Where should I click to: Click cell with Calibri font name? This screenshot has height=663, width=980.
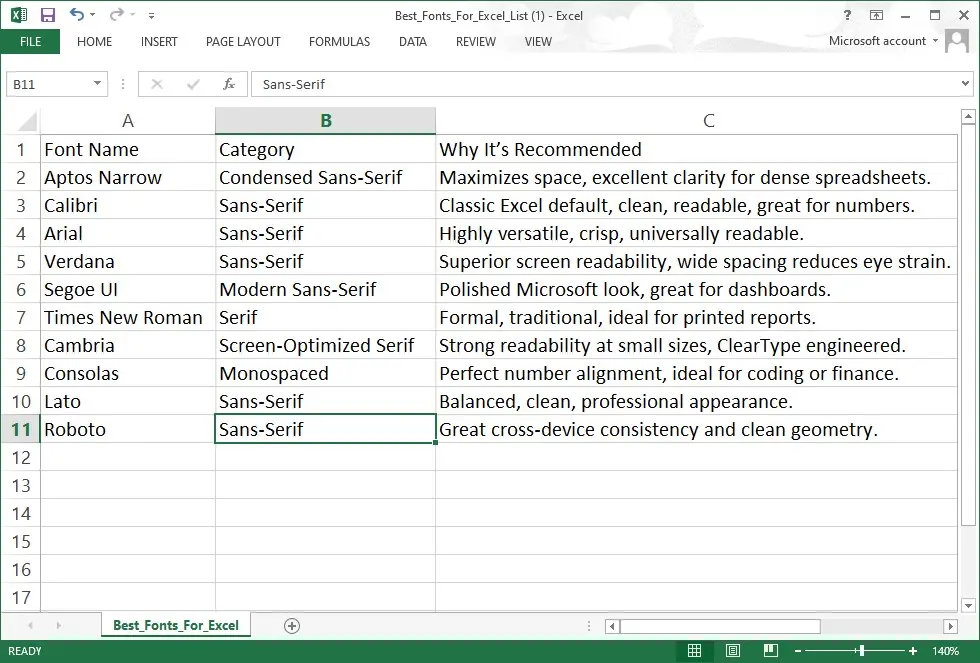point(128,206)
